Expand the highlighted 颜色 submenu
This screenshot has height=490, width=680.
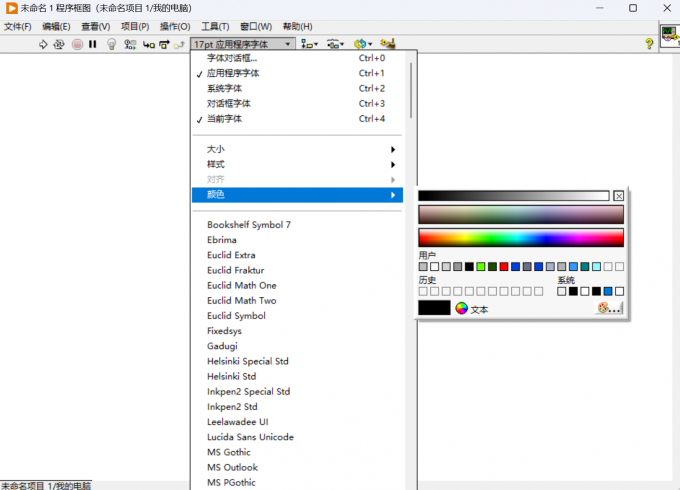[297, 195]
